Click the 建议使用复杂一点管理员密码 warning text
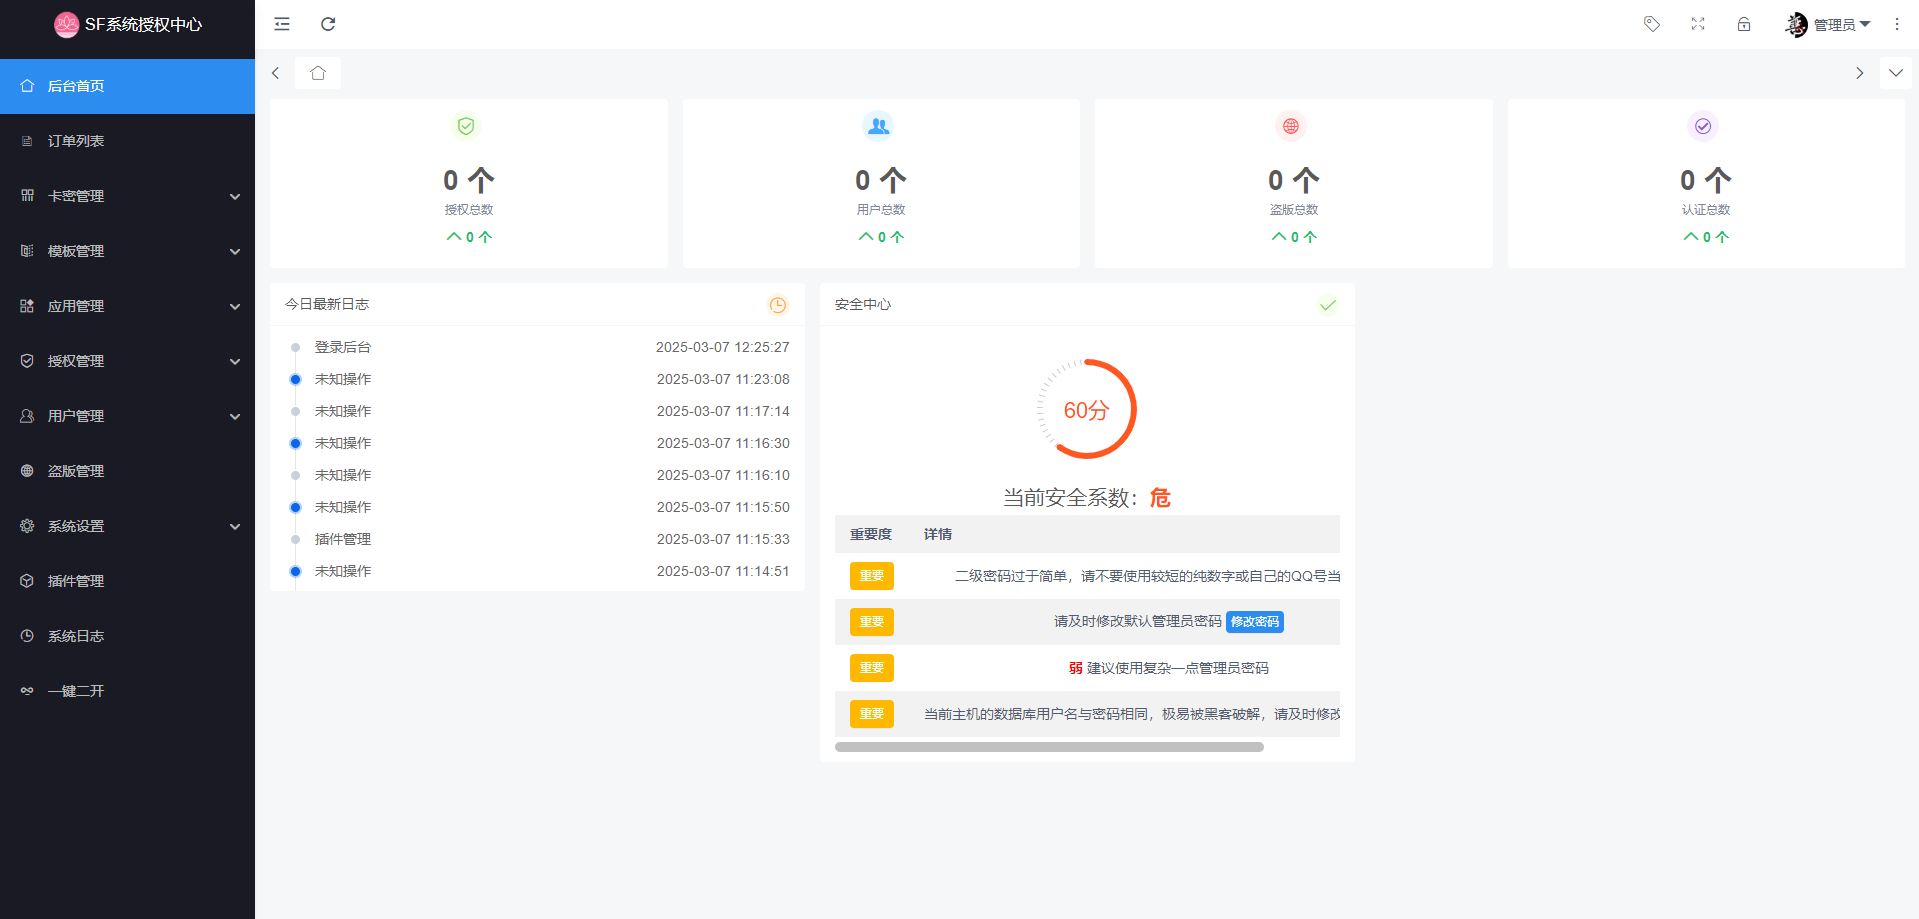 click(1178, 668)
